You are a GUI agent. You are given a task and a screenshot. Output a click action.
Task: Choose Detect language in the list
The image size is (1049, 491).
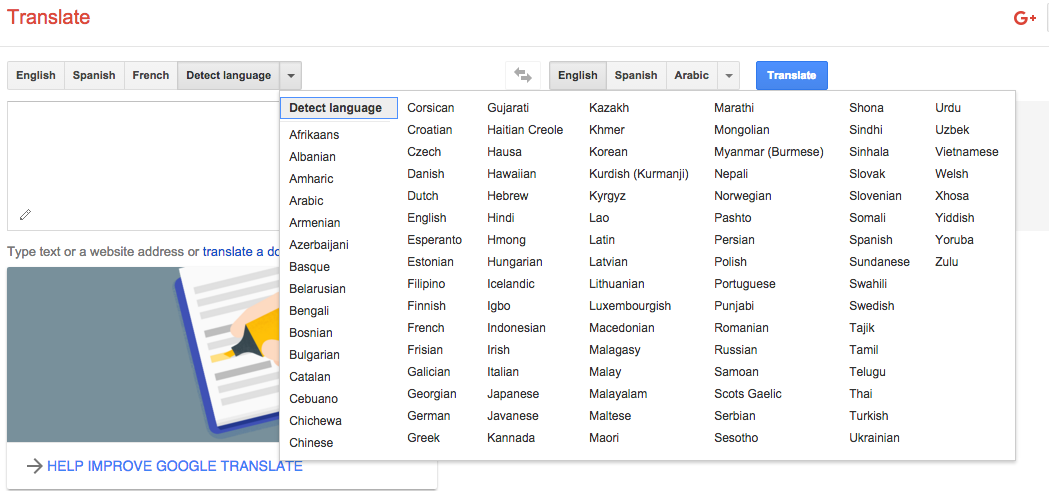[x=339, y=108]
